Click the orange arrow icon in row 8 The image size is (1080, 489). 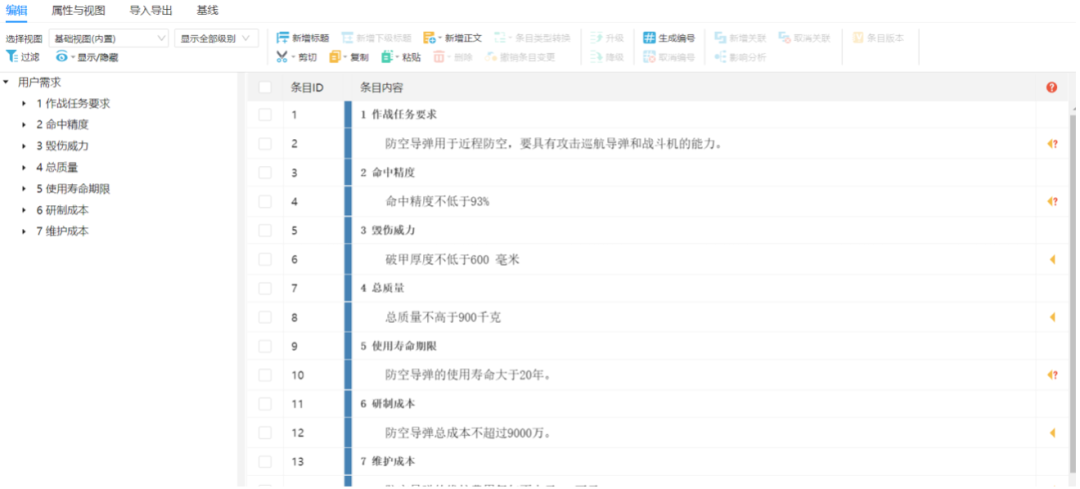click(x=1052, y=317)
